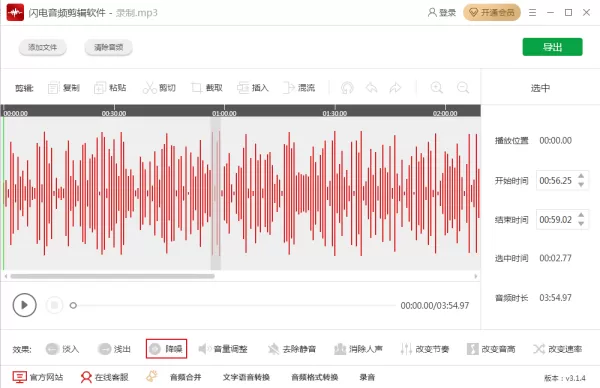The image size is (600, 388).
Task: Click the 01:30.00 marker on timeline ruler
Action: coord(335,113)
